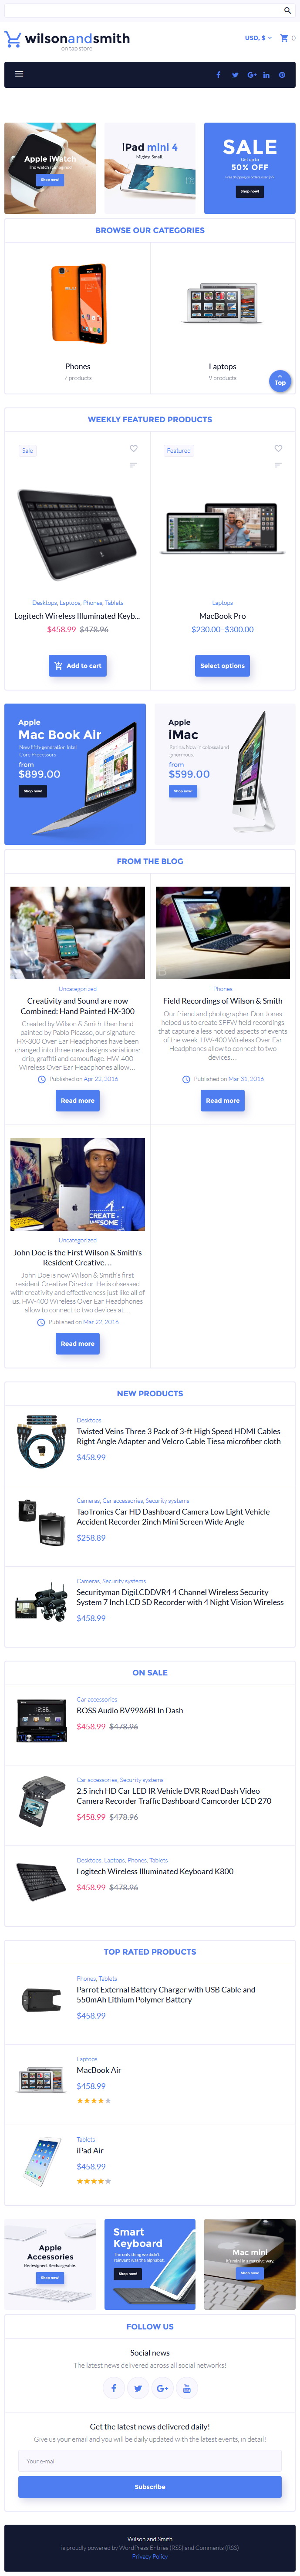Open the Privacy Policy footer link
The width and height of the screenshot is (300, 2576).
(150, 2556)
